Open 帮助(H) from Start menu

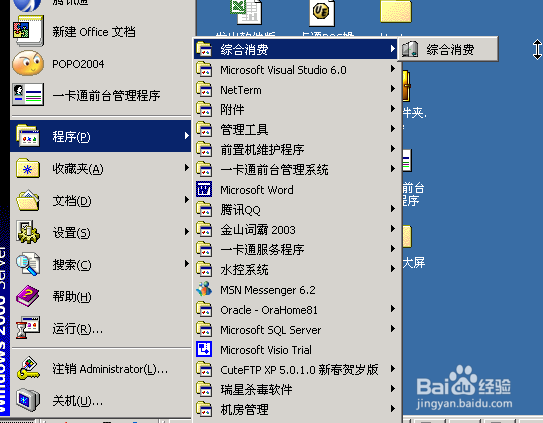tap(100, 297)
